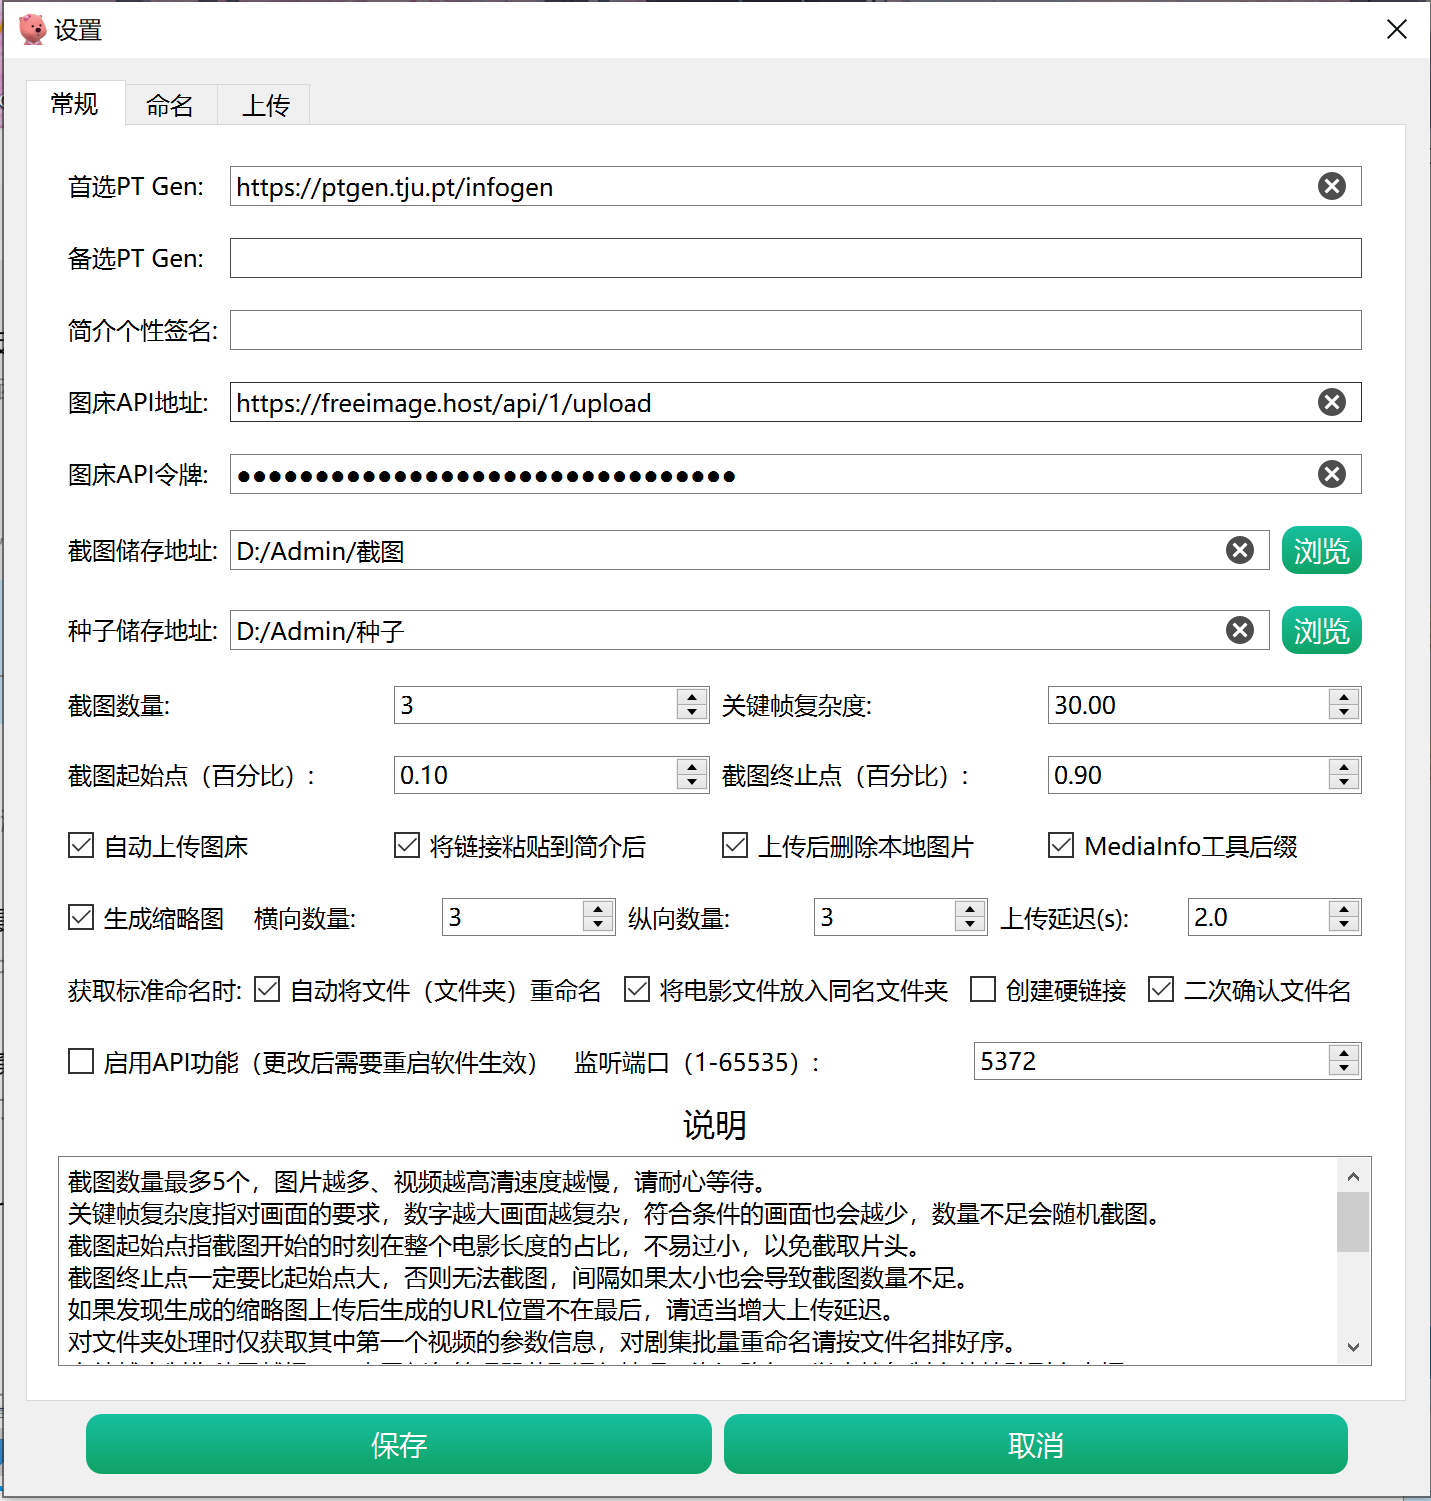Increase 截图数量 with the up arrow
Screen dimensions: 1431x1501
(691, 697)
